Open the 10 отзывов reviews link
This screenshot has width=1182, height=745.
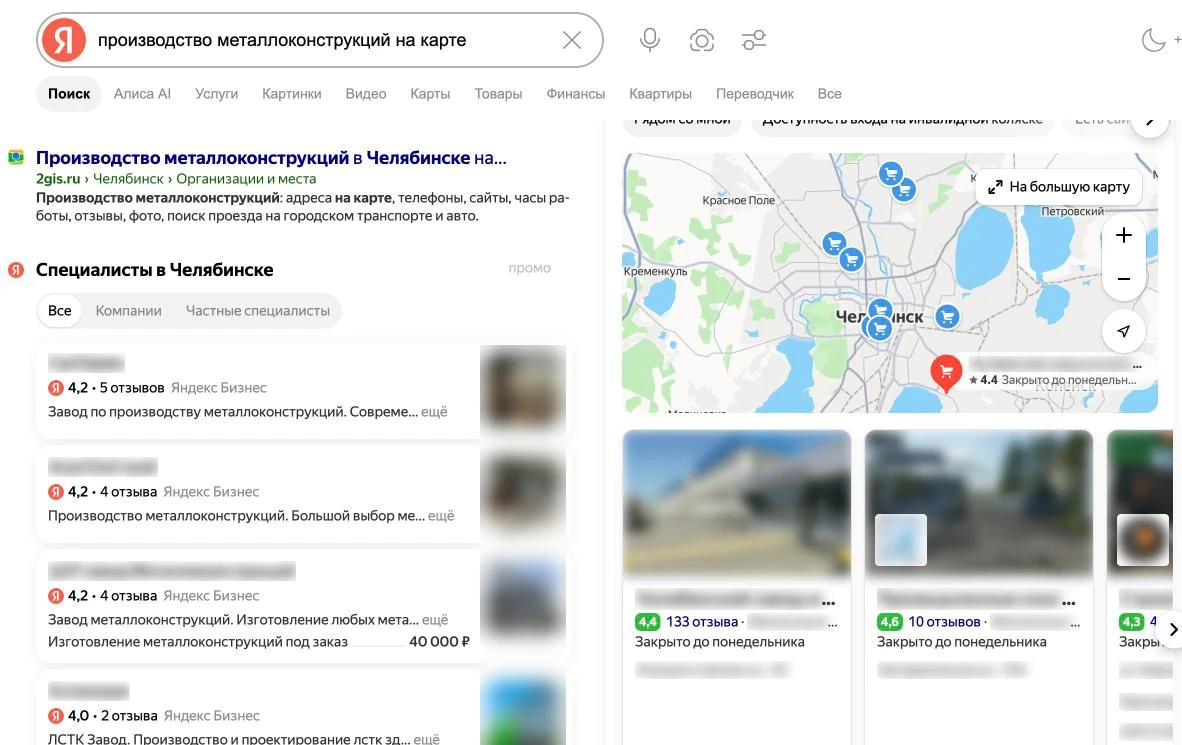coord(944,622)
